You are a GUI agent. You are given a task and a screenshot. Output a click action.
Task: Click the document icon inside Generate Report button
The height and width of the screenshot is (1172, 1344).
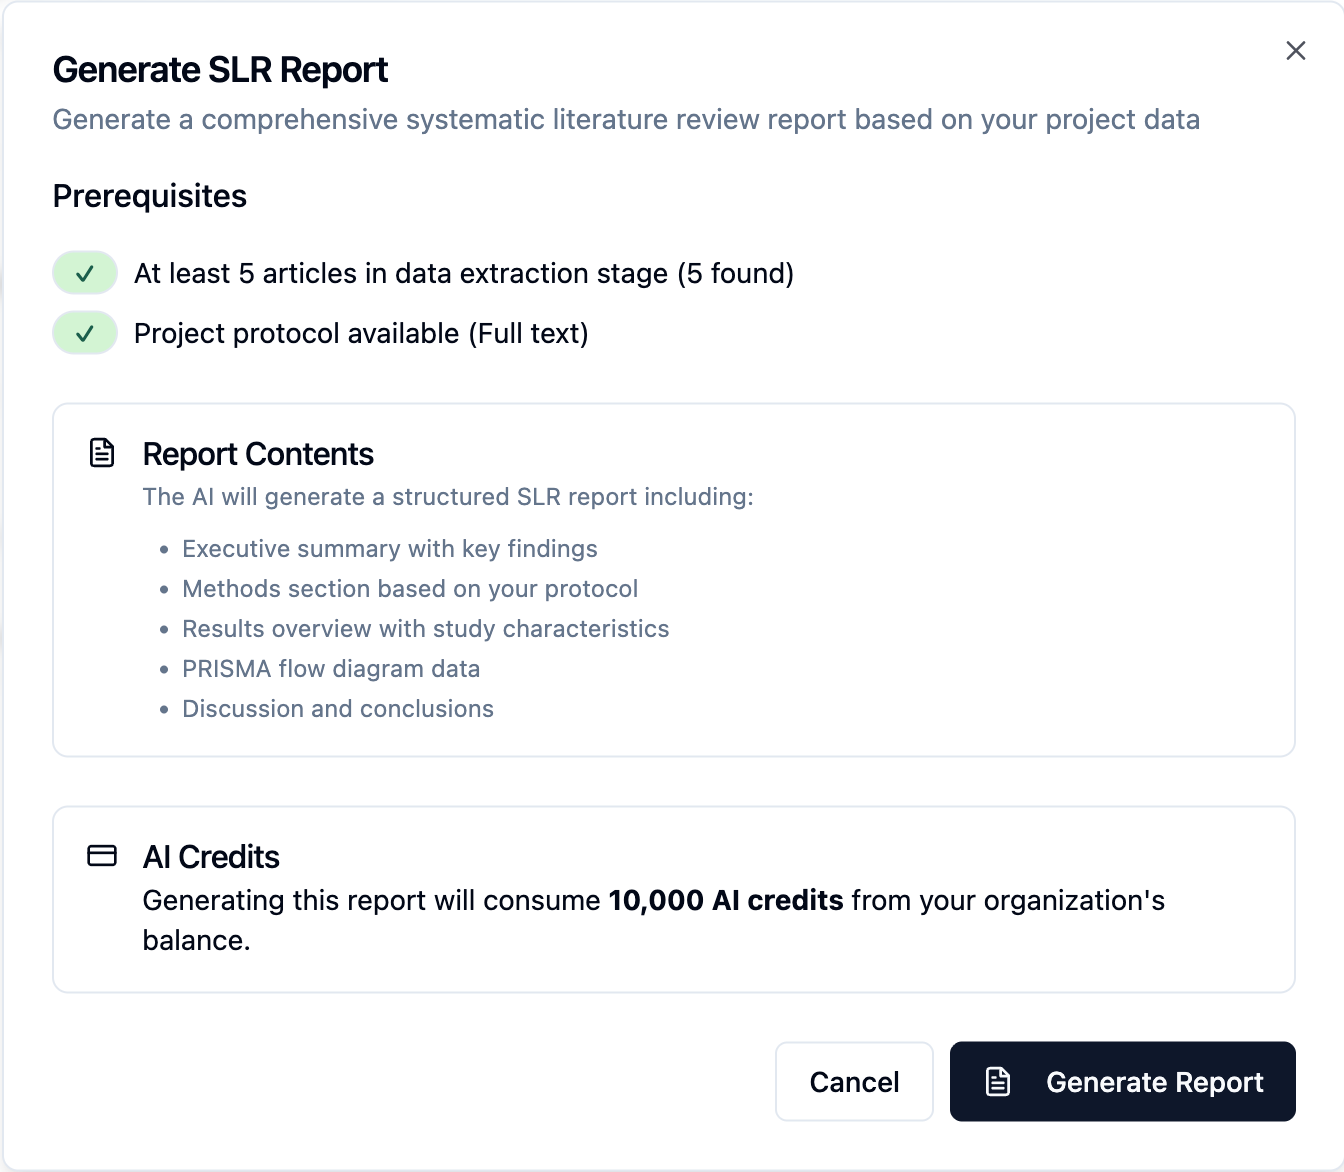tap(998, 1082)
